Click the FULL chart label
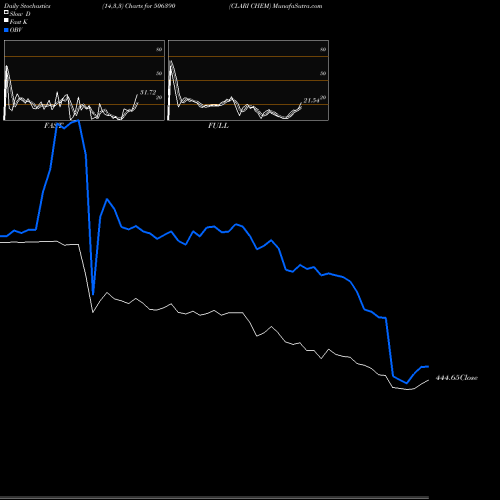The height and width of the screenshot is (500, 500). click(x=218, y=126)
